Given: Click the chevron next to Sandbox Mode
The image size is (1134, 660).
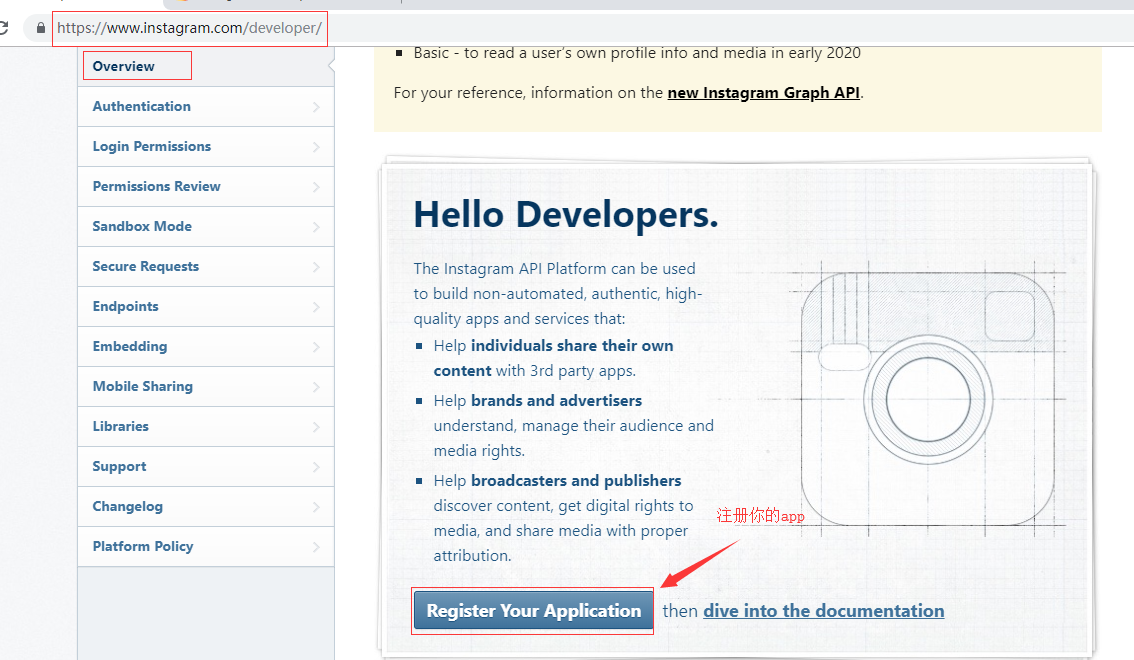Looking at the screenshot, I should (x=316, y=227).
